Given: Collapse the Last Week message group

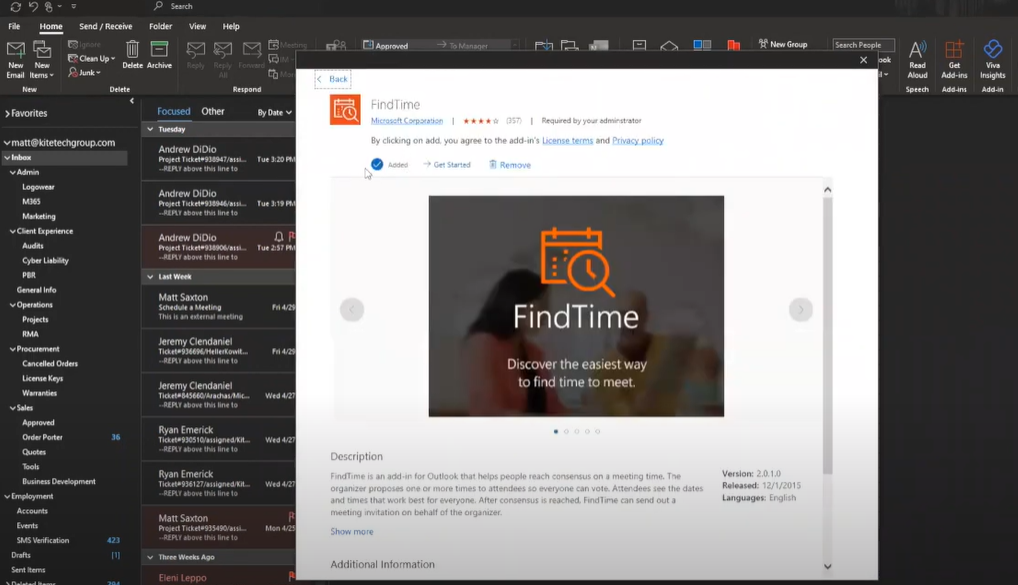Looking at the screenshot, I should point(150,277).
